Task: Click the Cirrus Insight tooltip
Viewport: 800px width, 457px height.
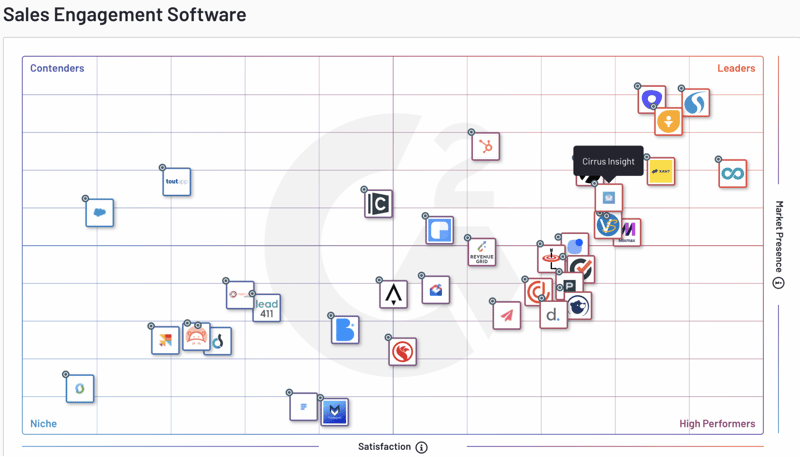Action: (x=609, y=161)
